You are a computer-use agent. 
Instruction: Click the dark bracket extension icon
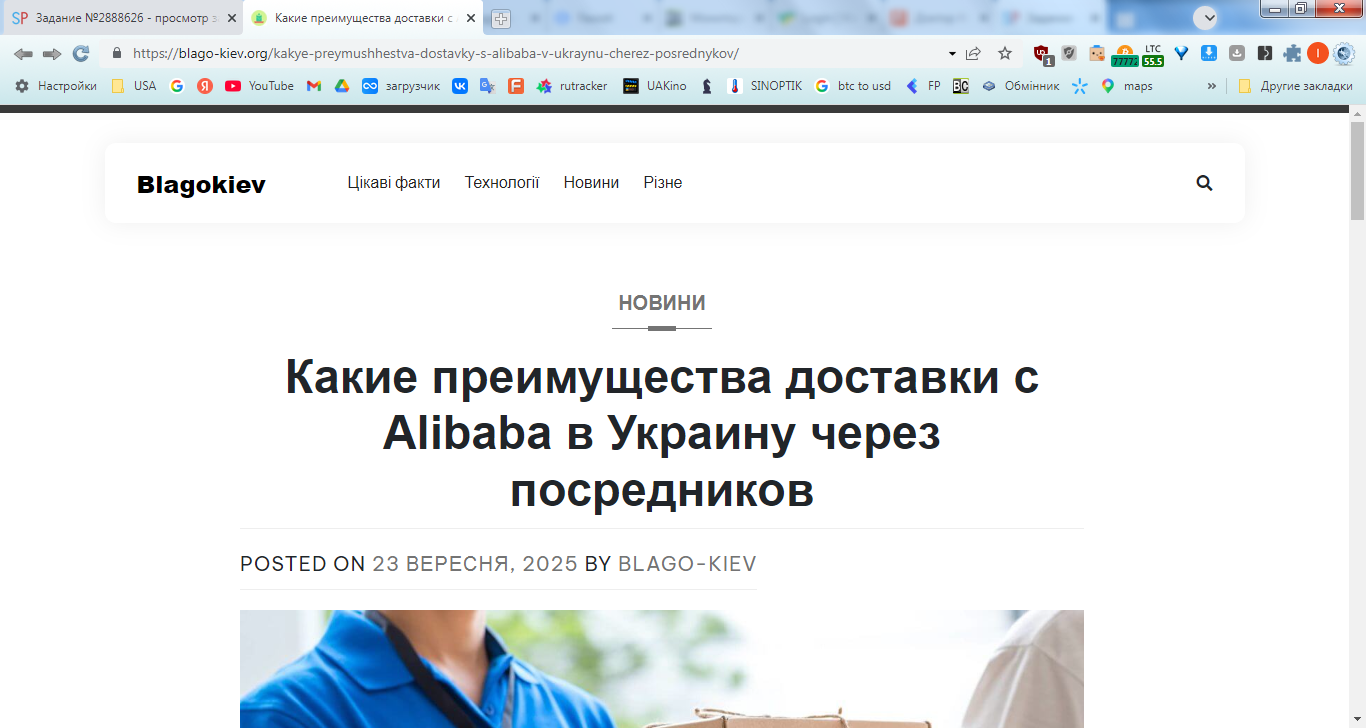1265,54
